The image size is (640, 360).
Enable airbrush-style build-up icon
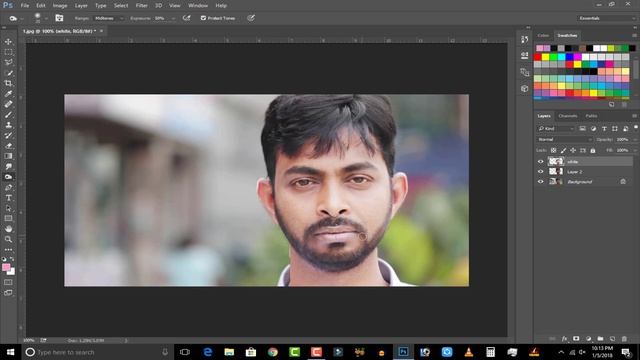(x=187, y=18)
